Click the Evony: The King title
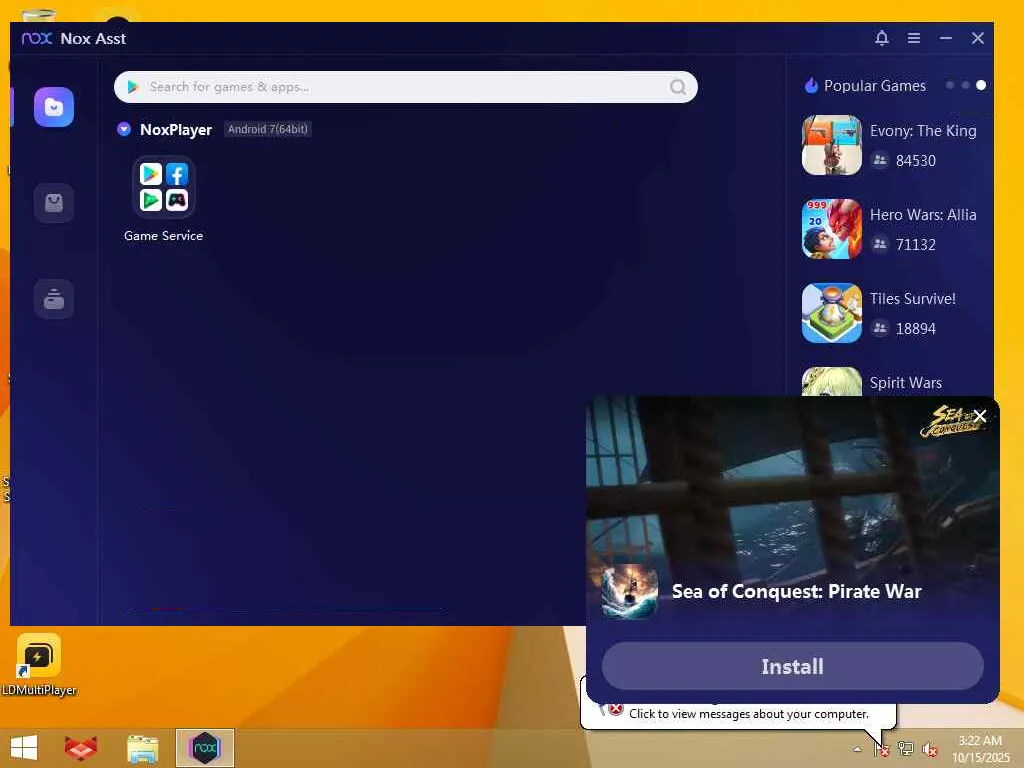 click(x=923, y=131)
